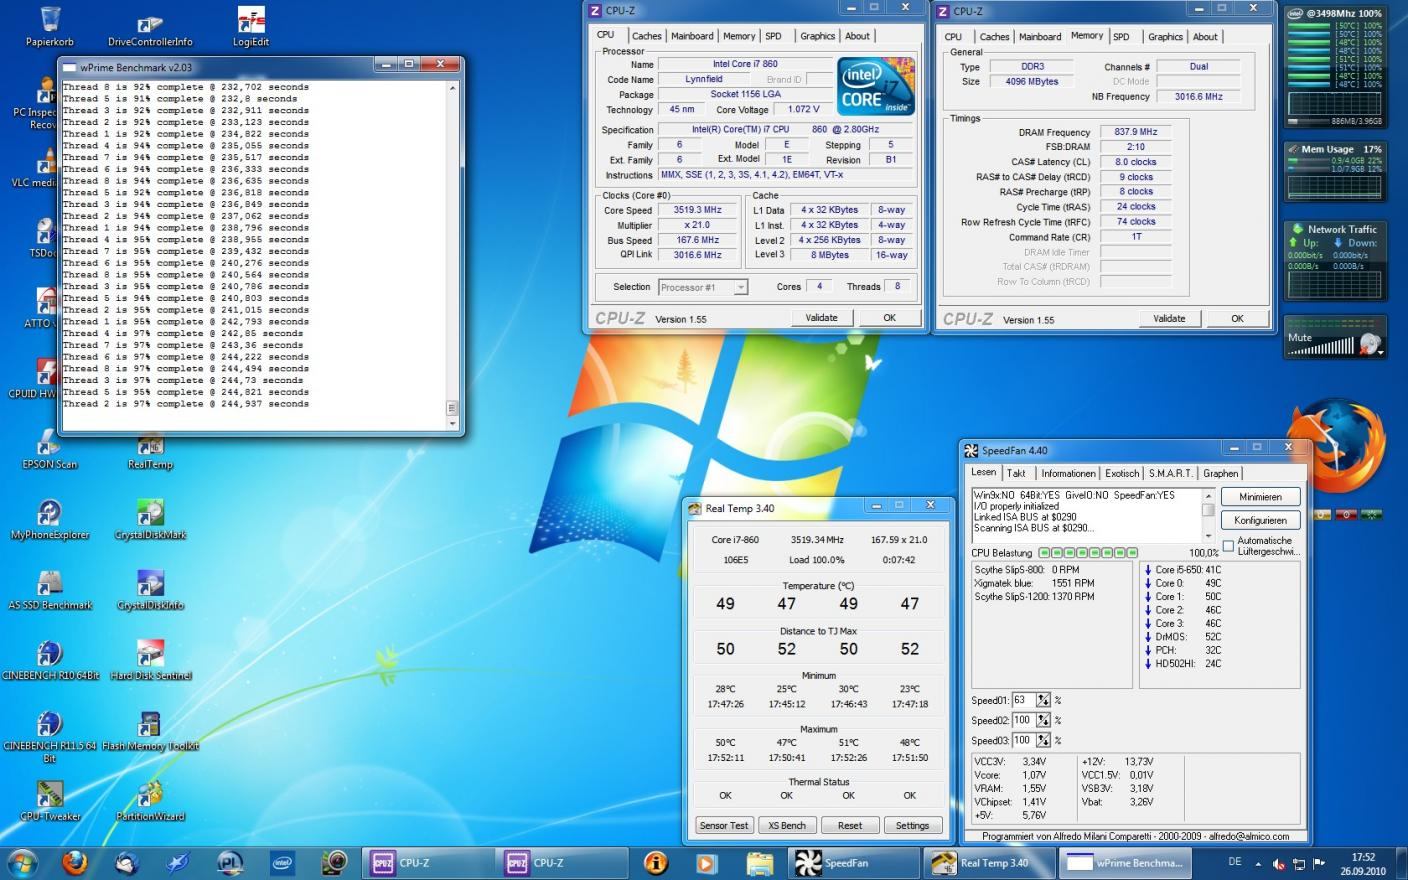
Task: Open CINEBENCH R11.5 64 Bit icon
Action: pos(49,737)
